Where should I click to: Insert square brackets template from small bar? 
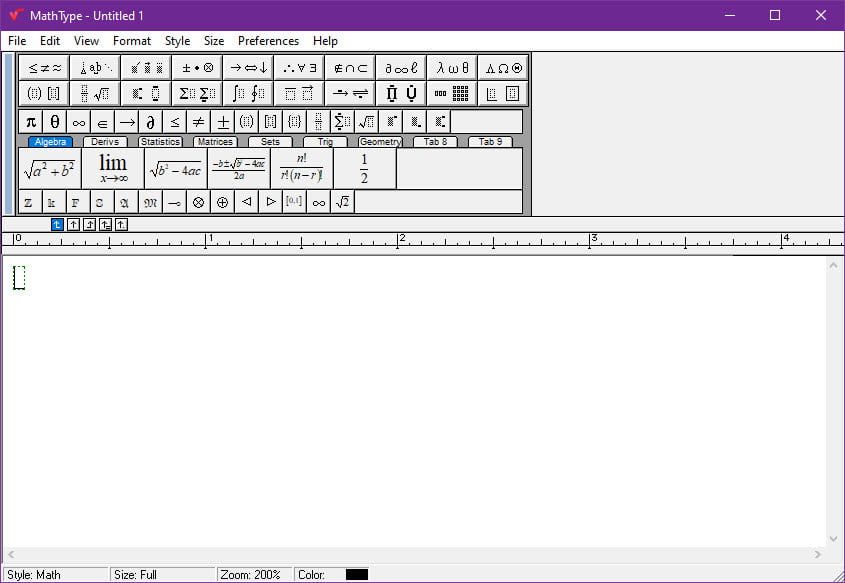[271, 122]
